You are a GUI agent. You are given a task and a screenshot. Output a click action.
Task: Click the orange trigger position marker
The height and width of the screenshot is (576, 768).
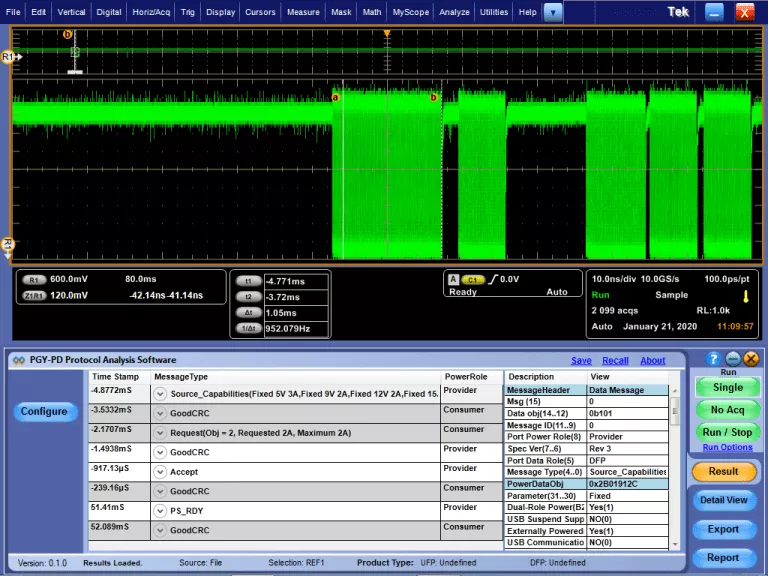(387, 34)
